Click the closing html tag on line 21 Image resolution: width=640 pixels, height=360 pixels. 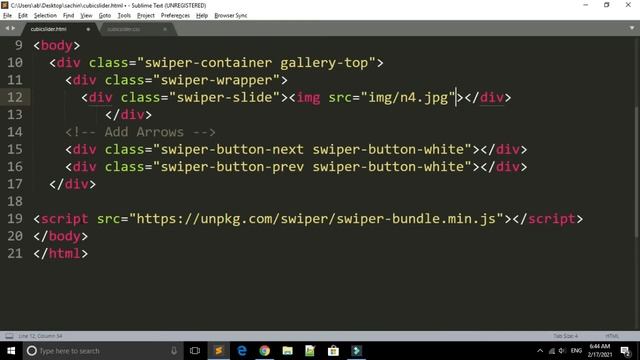click(x=60, y=253)
